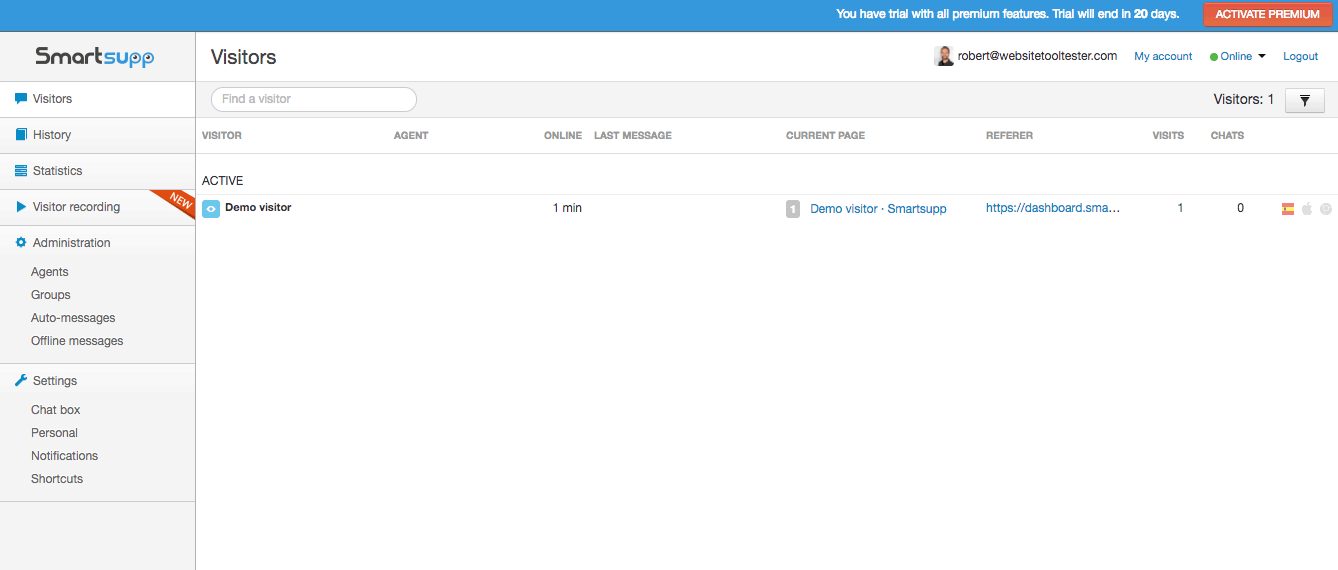The height and width of the screenshot is (570, 1338).
Task: Open the History section
Action: (97, 135)
